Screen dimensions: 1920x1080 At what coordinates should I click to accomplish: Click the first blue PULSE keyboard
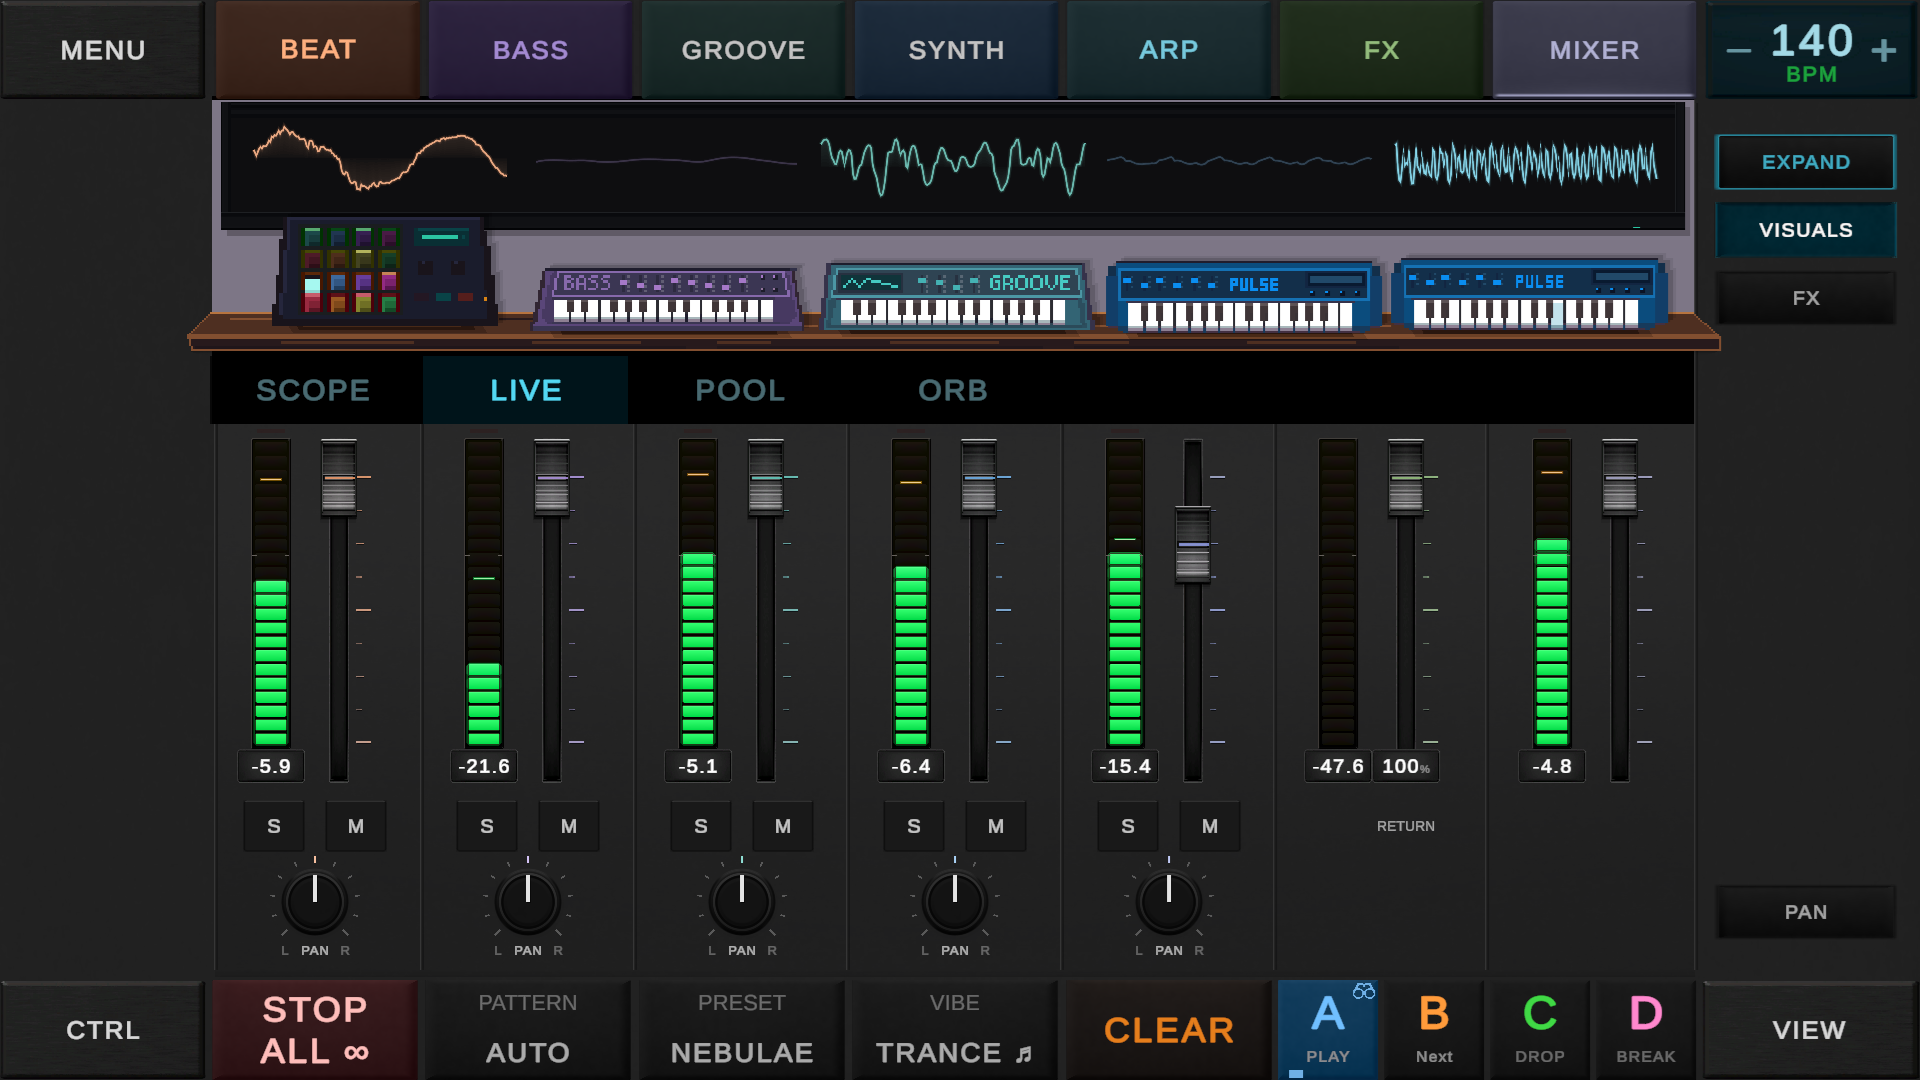point(1242,297)
